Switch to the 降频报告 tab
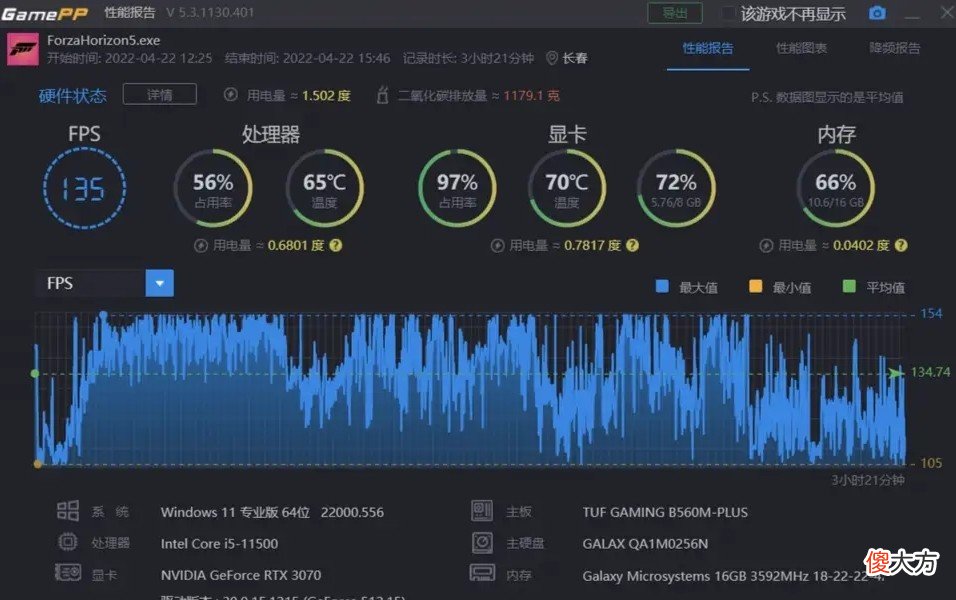 pyautogui.click(x=894, y=48)
